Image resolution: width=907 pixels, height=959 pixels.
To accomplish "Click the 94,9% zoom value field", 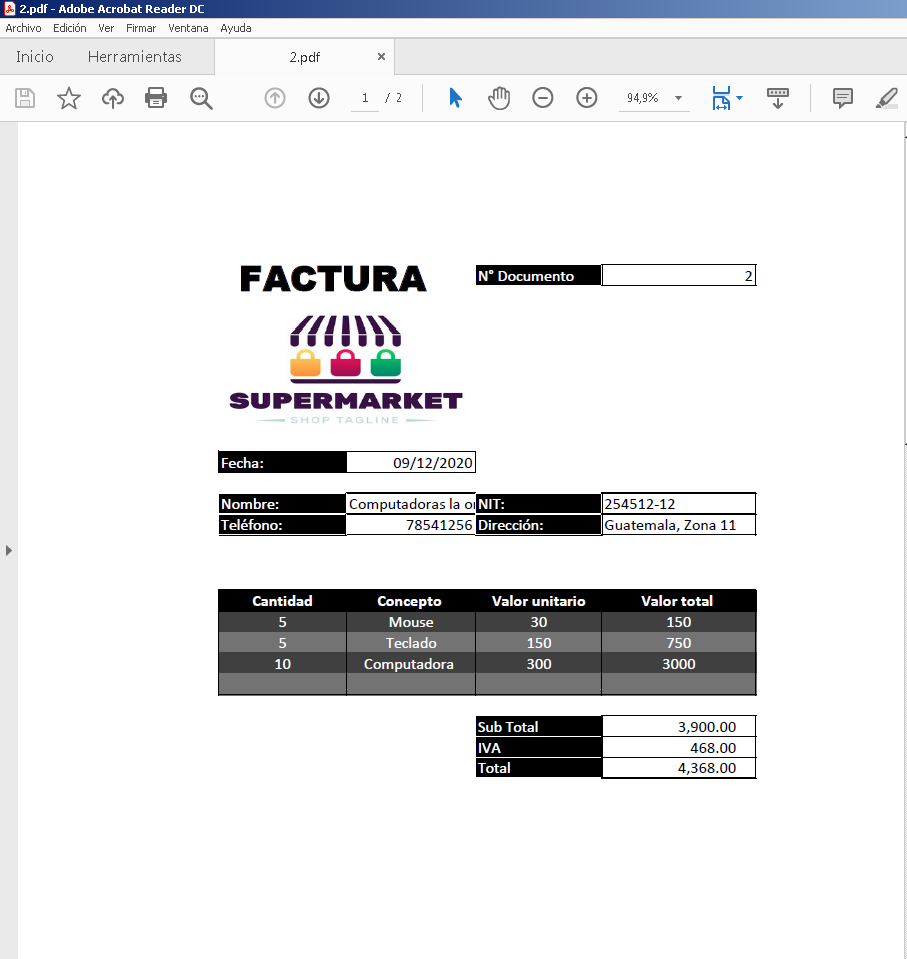I will pyautogui.click(x=642, y=98).
